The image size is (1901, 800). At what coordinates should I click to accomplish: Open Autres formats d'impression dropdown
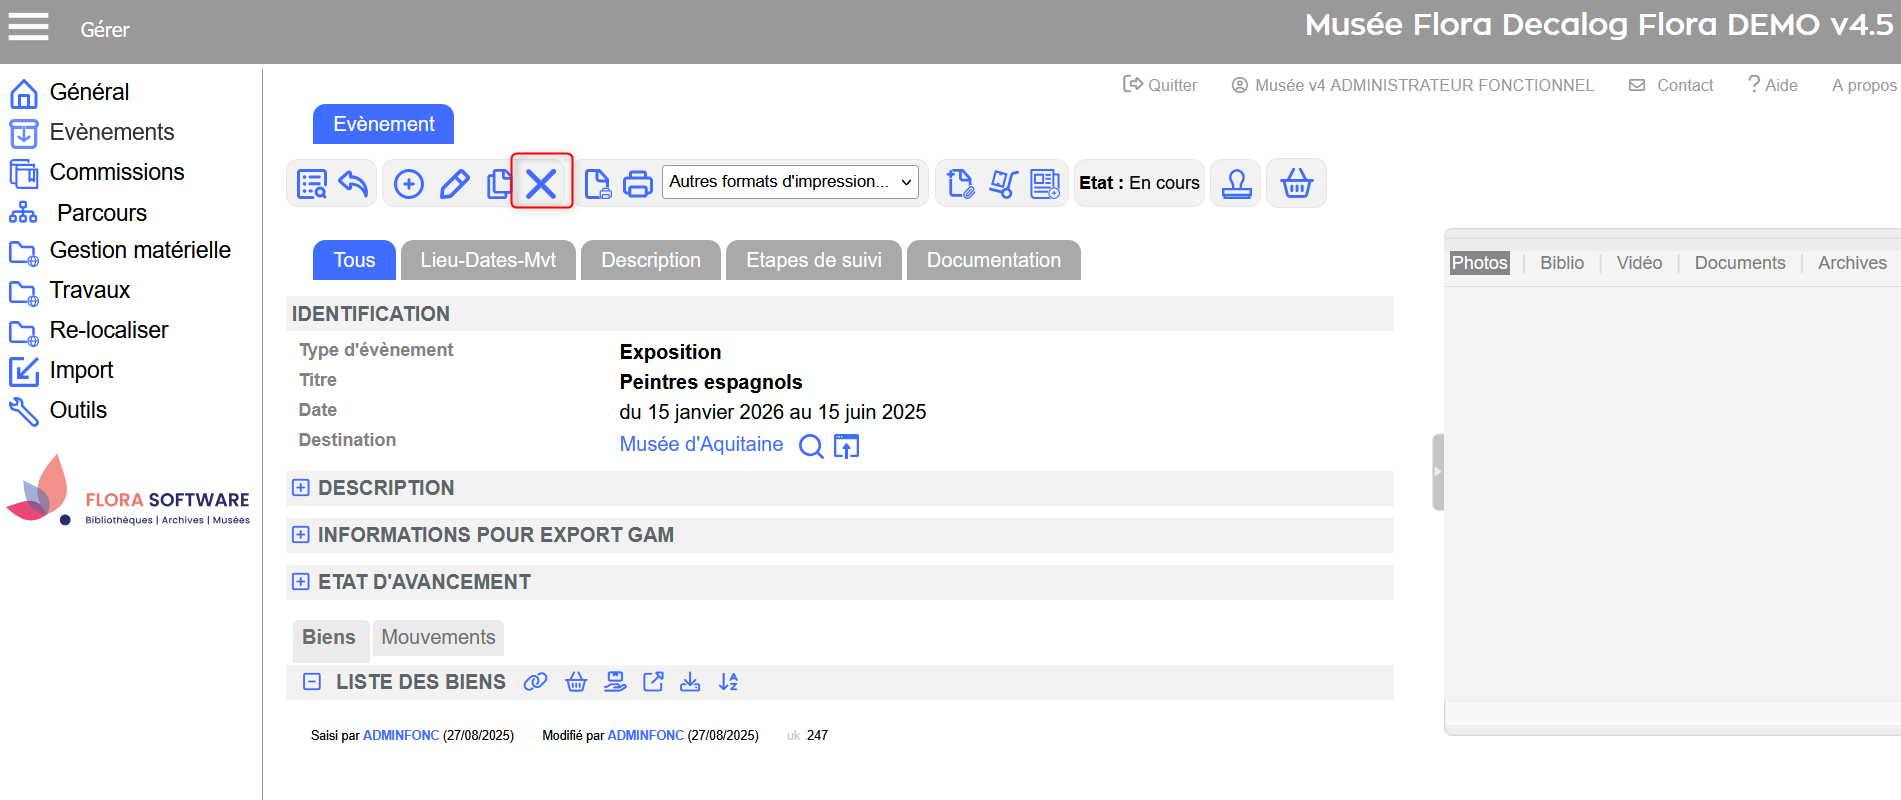tap(790, 182)
